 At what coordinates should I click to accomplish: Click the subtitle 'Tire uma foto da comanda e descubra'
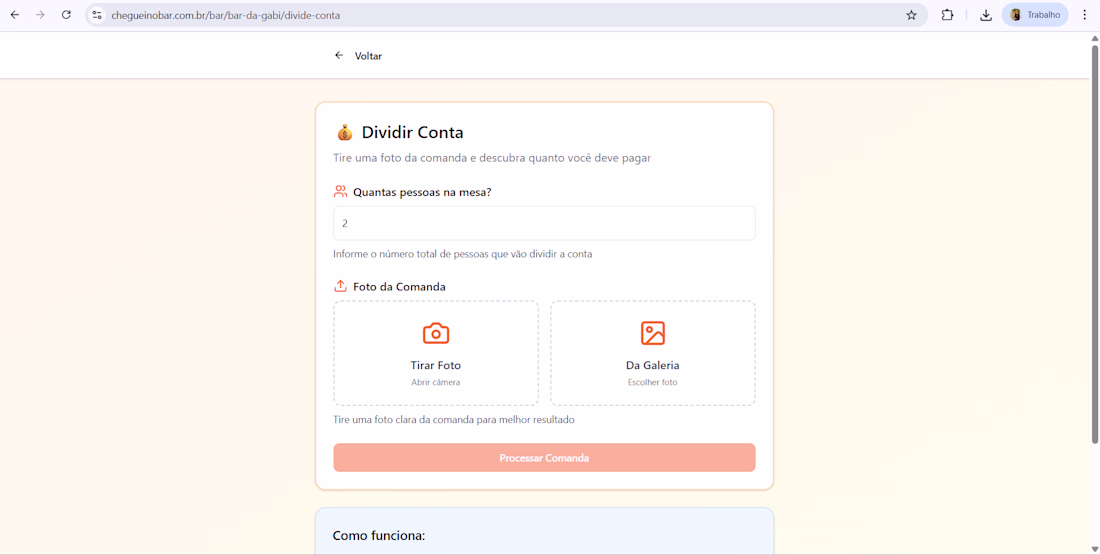(492, 158)
